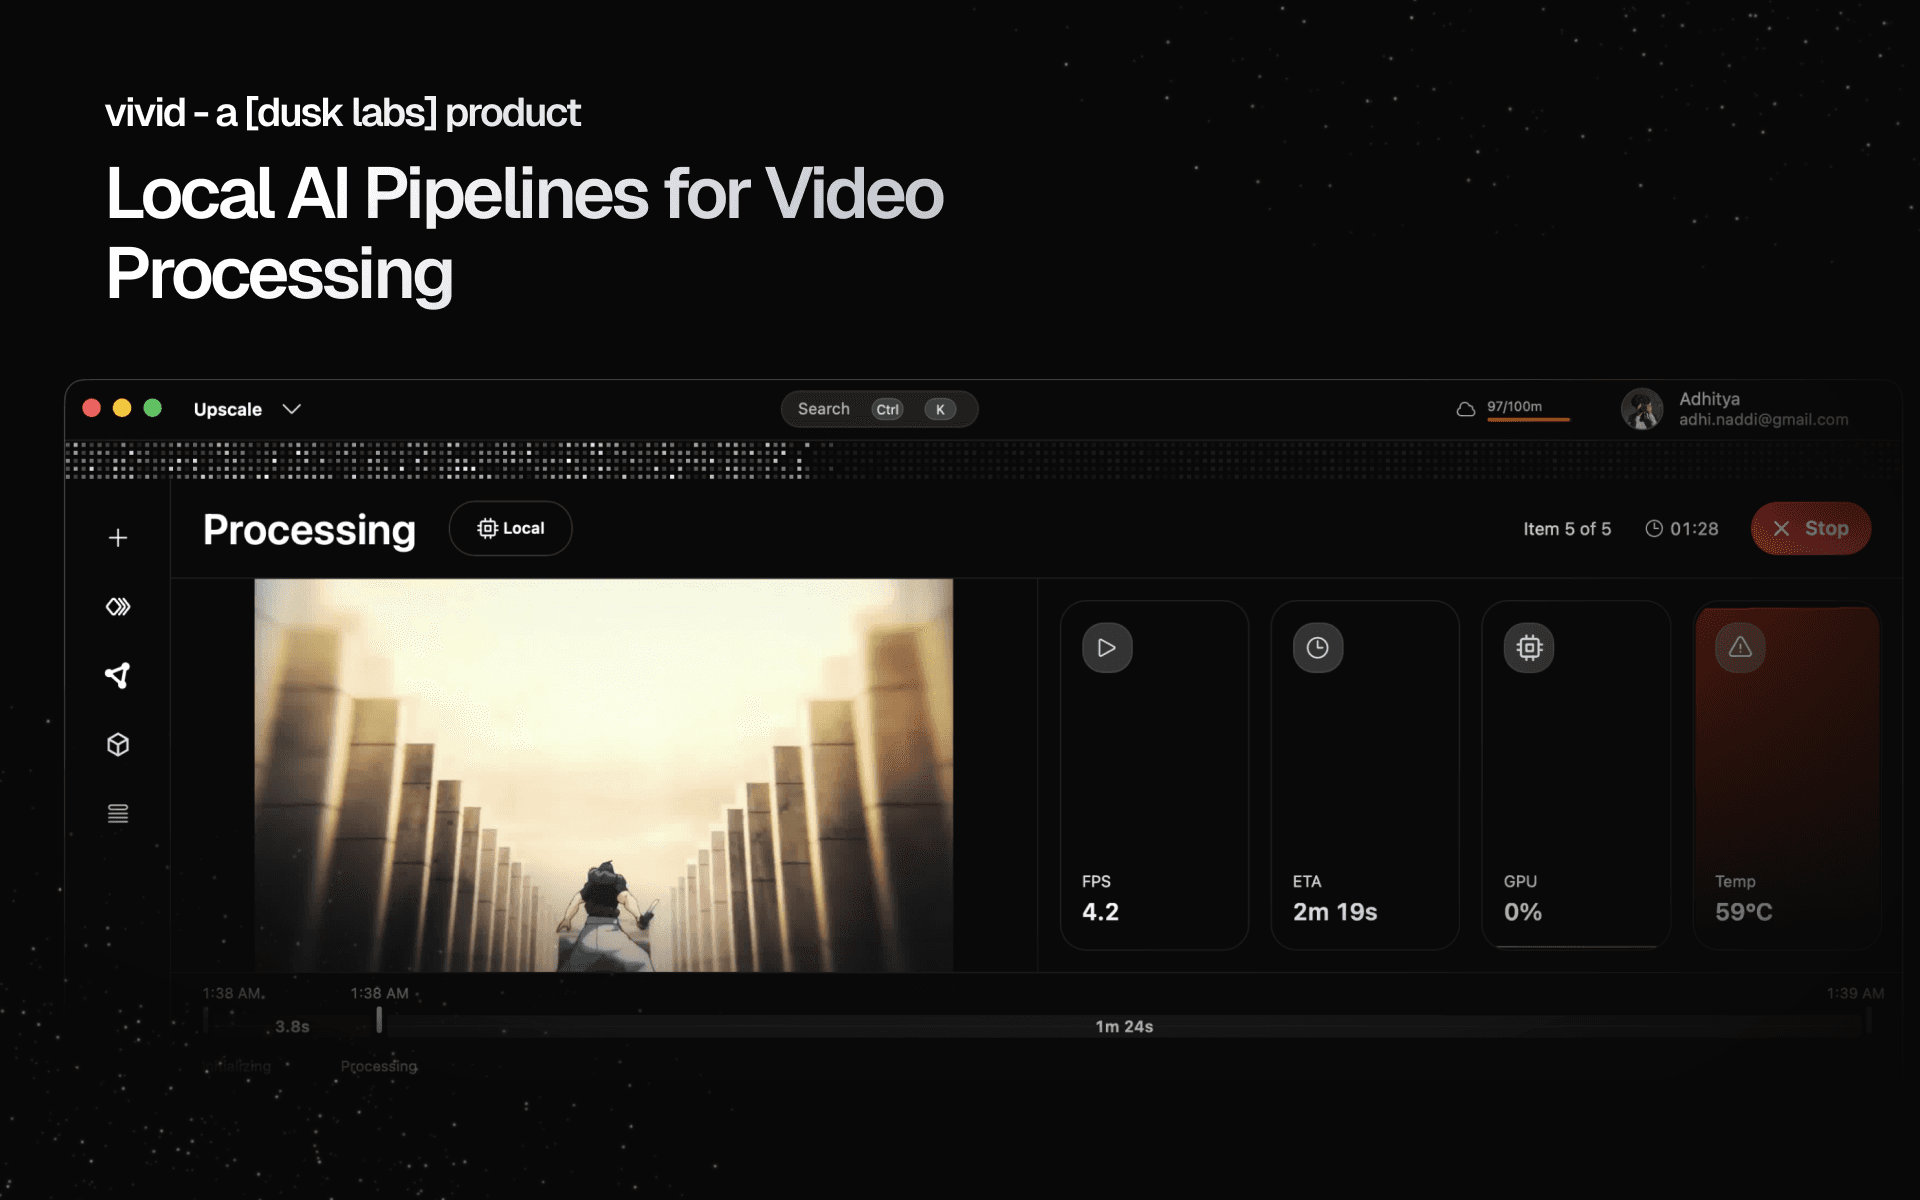1920x1200 pixels.
Task: Click the clock icon in the ETA card
Action: pos(1318,648)
